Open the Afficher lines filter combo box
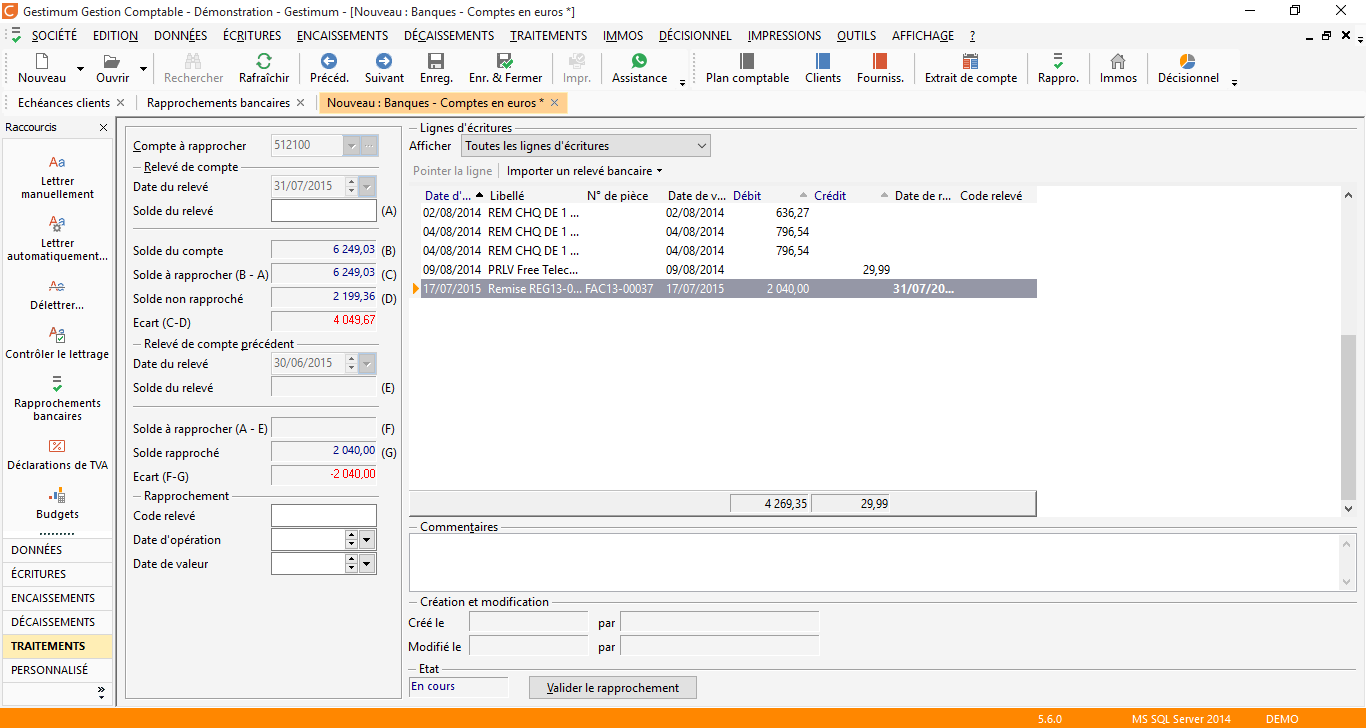This screenshot has height=728, width=1366. coord(585,146)
